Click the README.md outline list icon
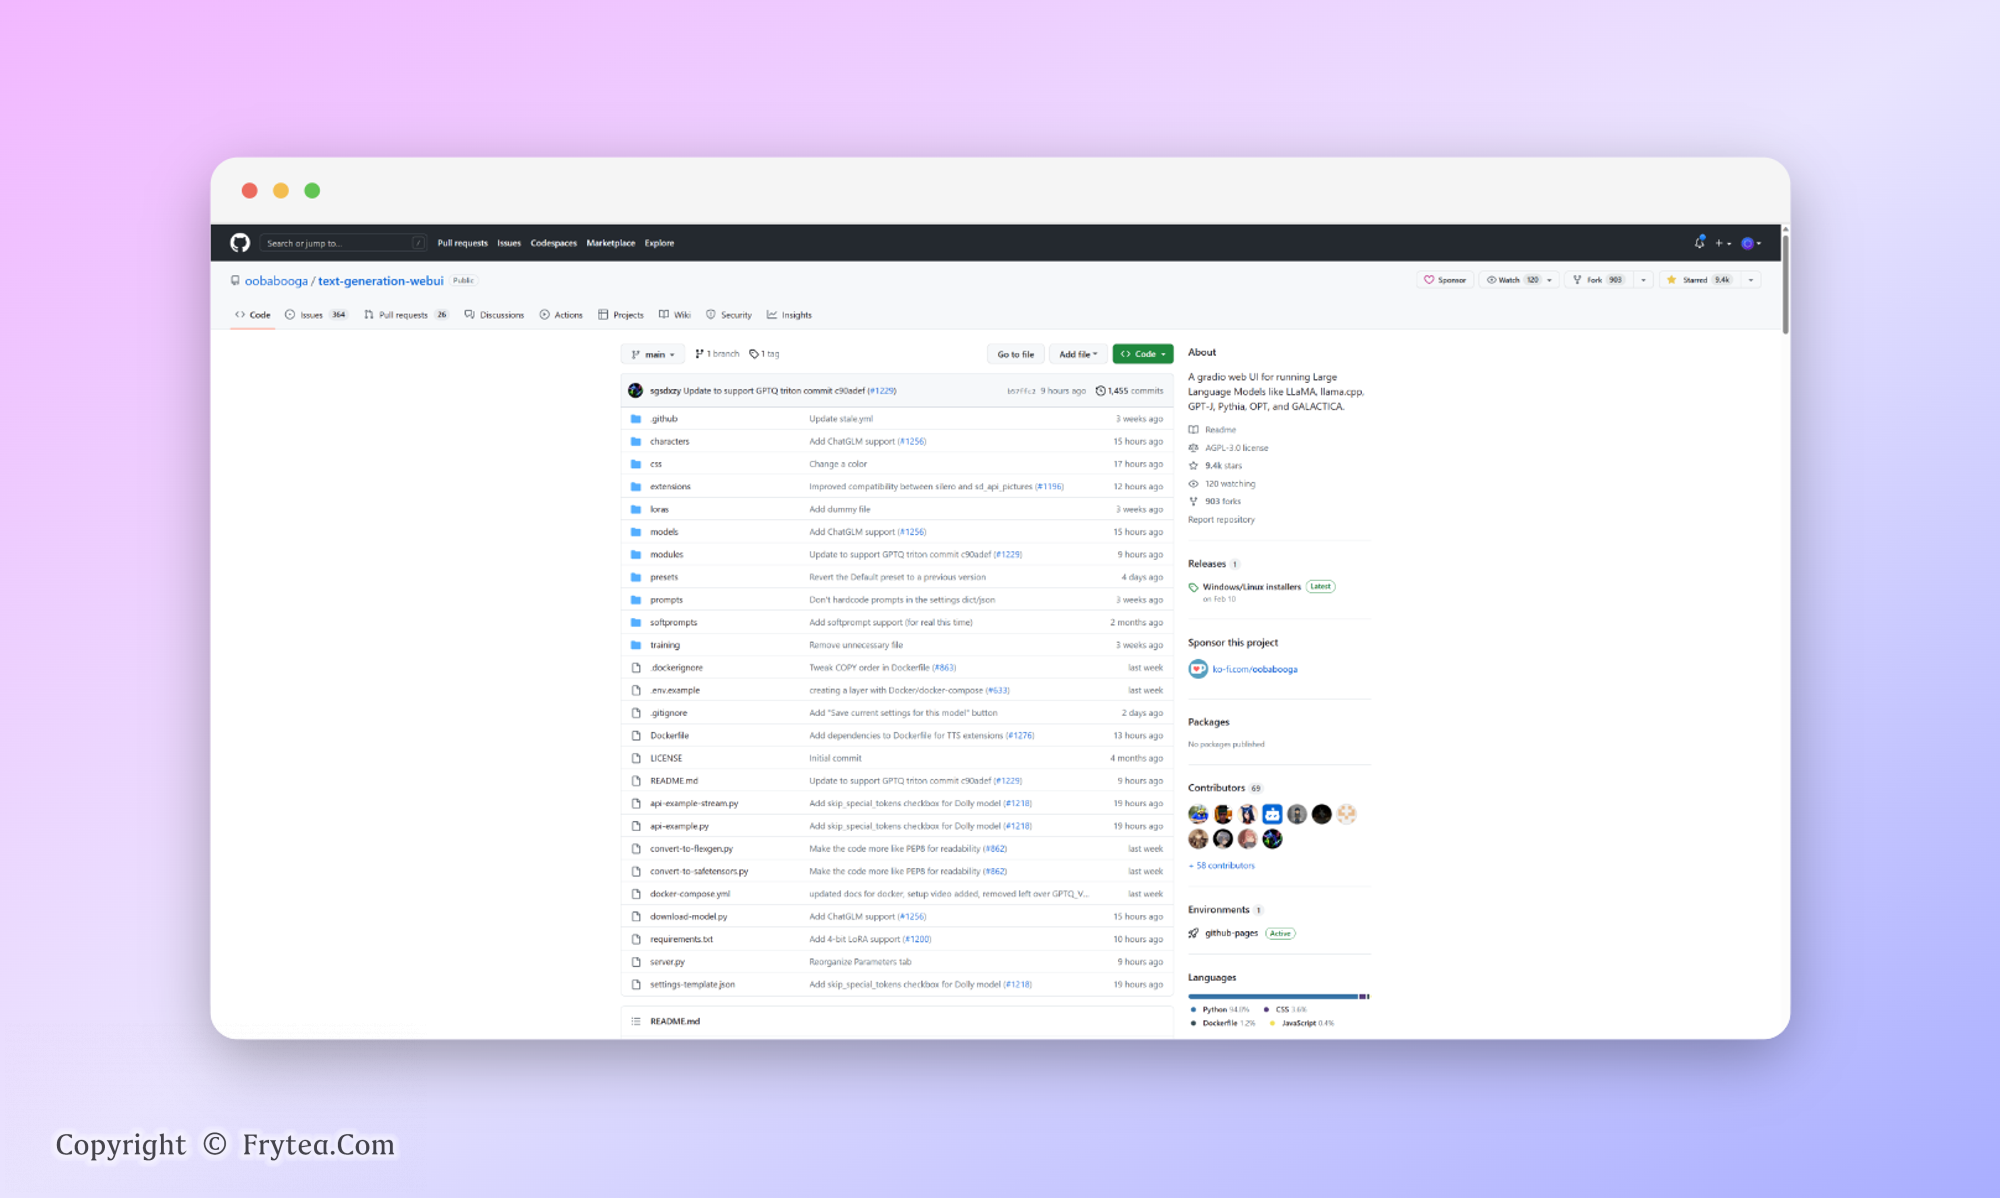Image resolution: width=2000 pixels, height=1198 pixels. 636,1021
